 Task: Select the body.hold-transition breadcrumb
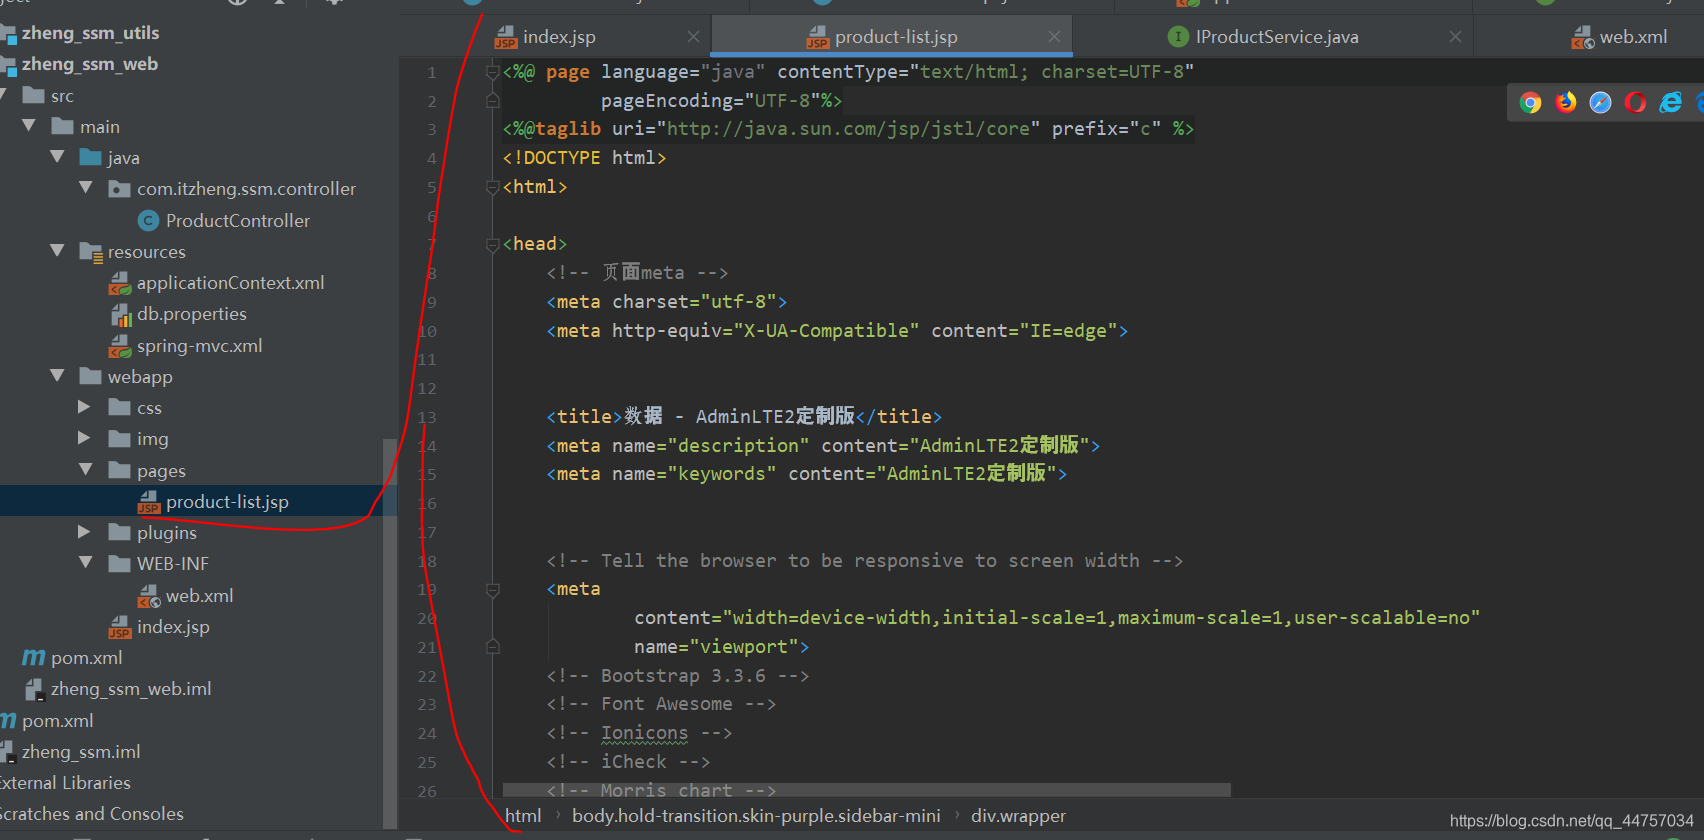click(x=756, y=816)
